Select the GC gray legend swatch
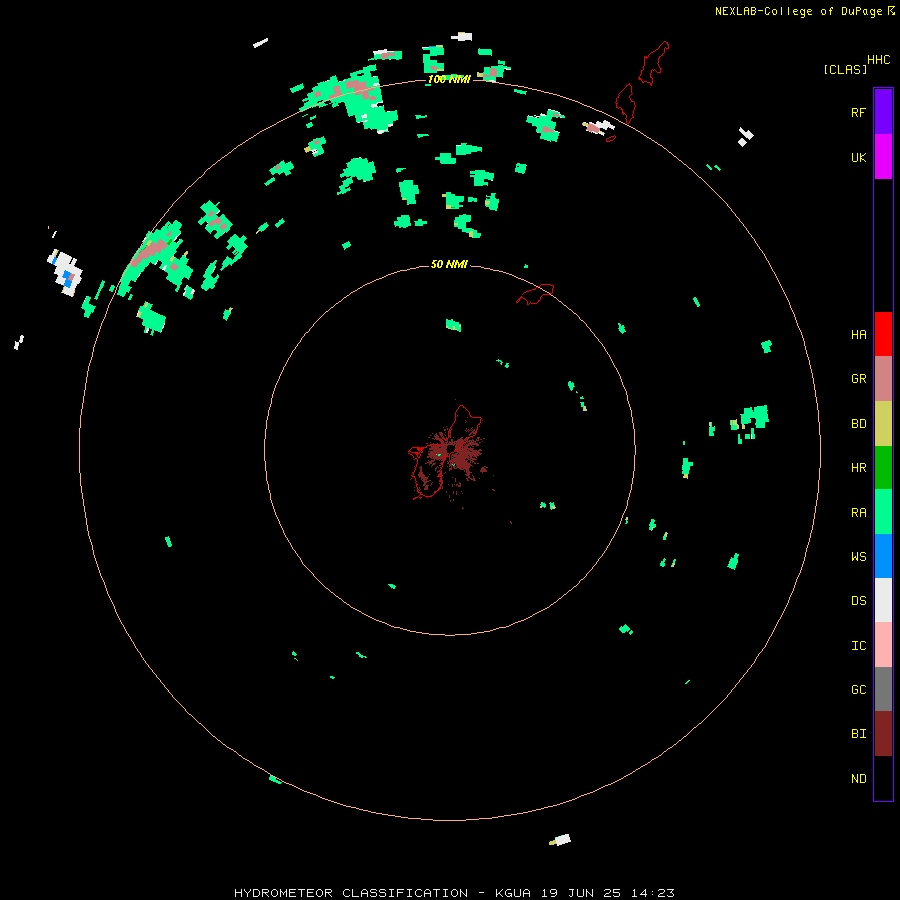 click(883, 689)
